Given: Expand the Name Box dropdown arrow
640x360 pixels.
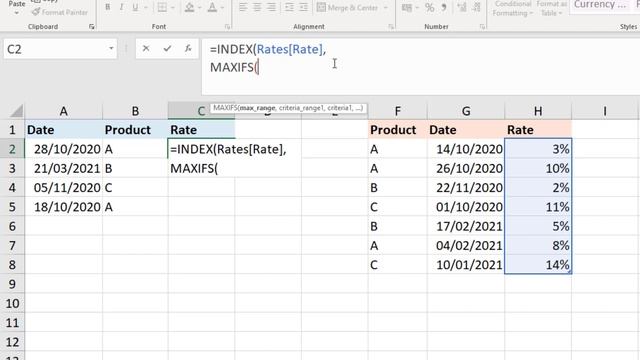Looking at the screenshot, I should [x=111, y=49].
